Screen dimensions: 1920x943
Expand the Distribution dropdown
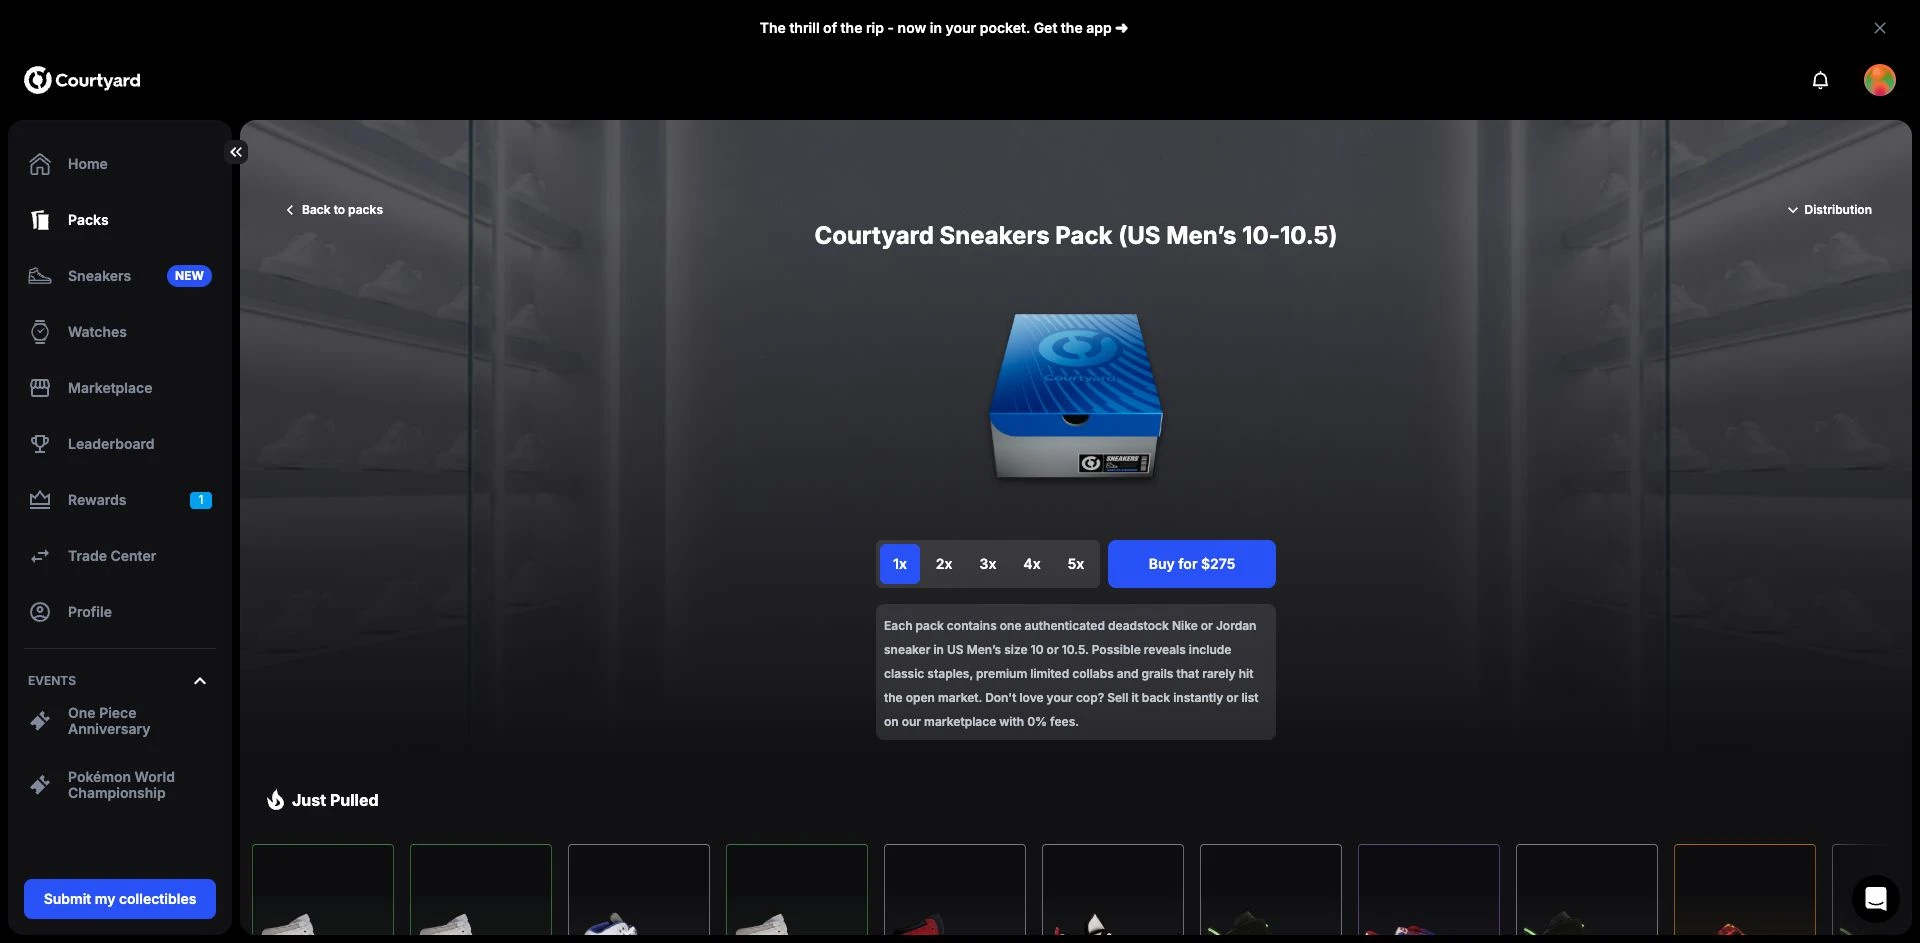pos(1830,210)
